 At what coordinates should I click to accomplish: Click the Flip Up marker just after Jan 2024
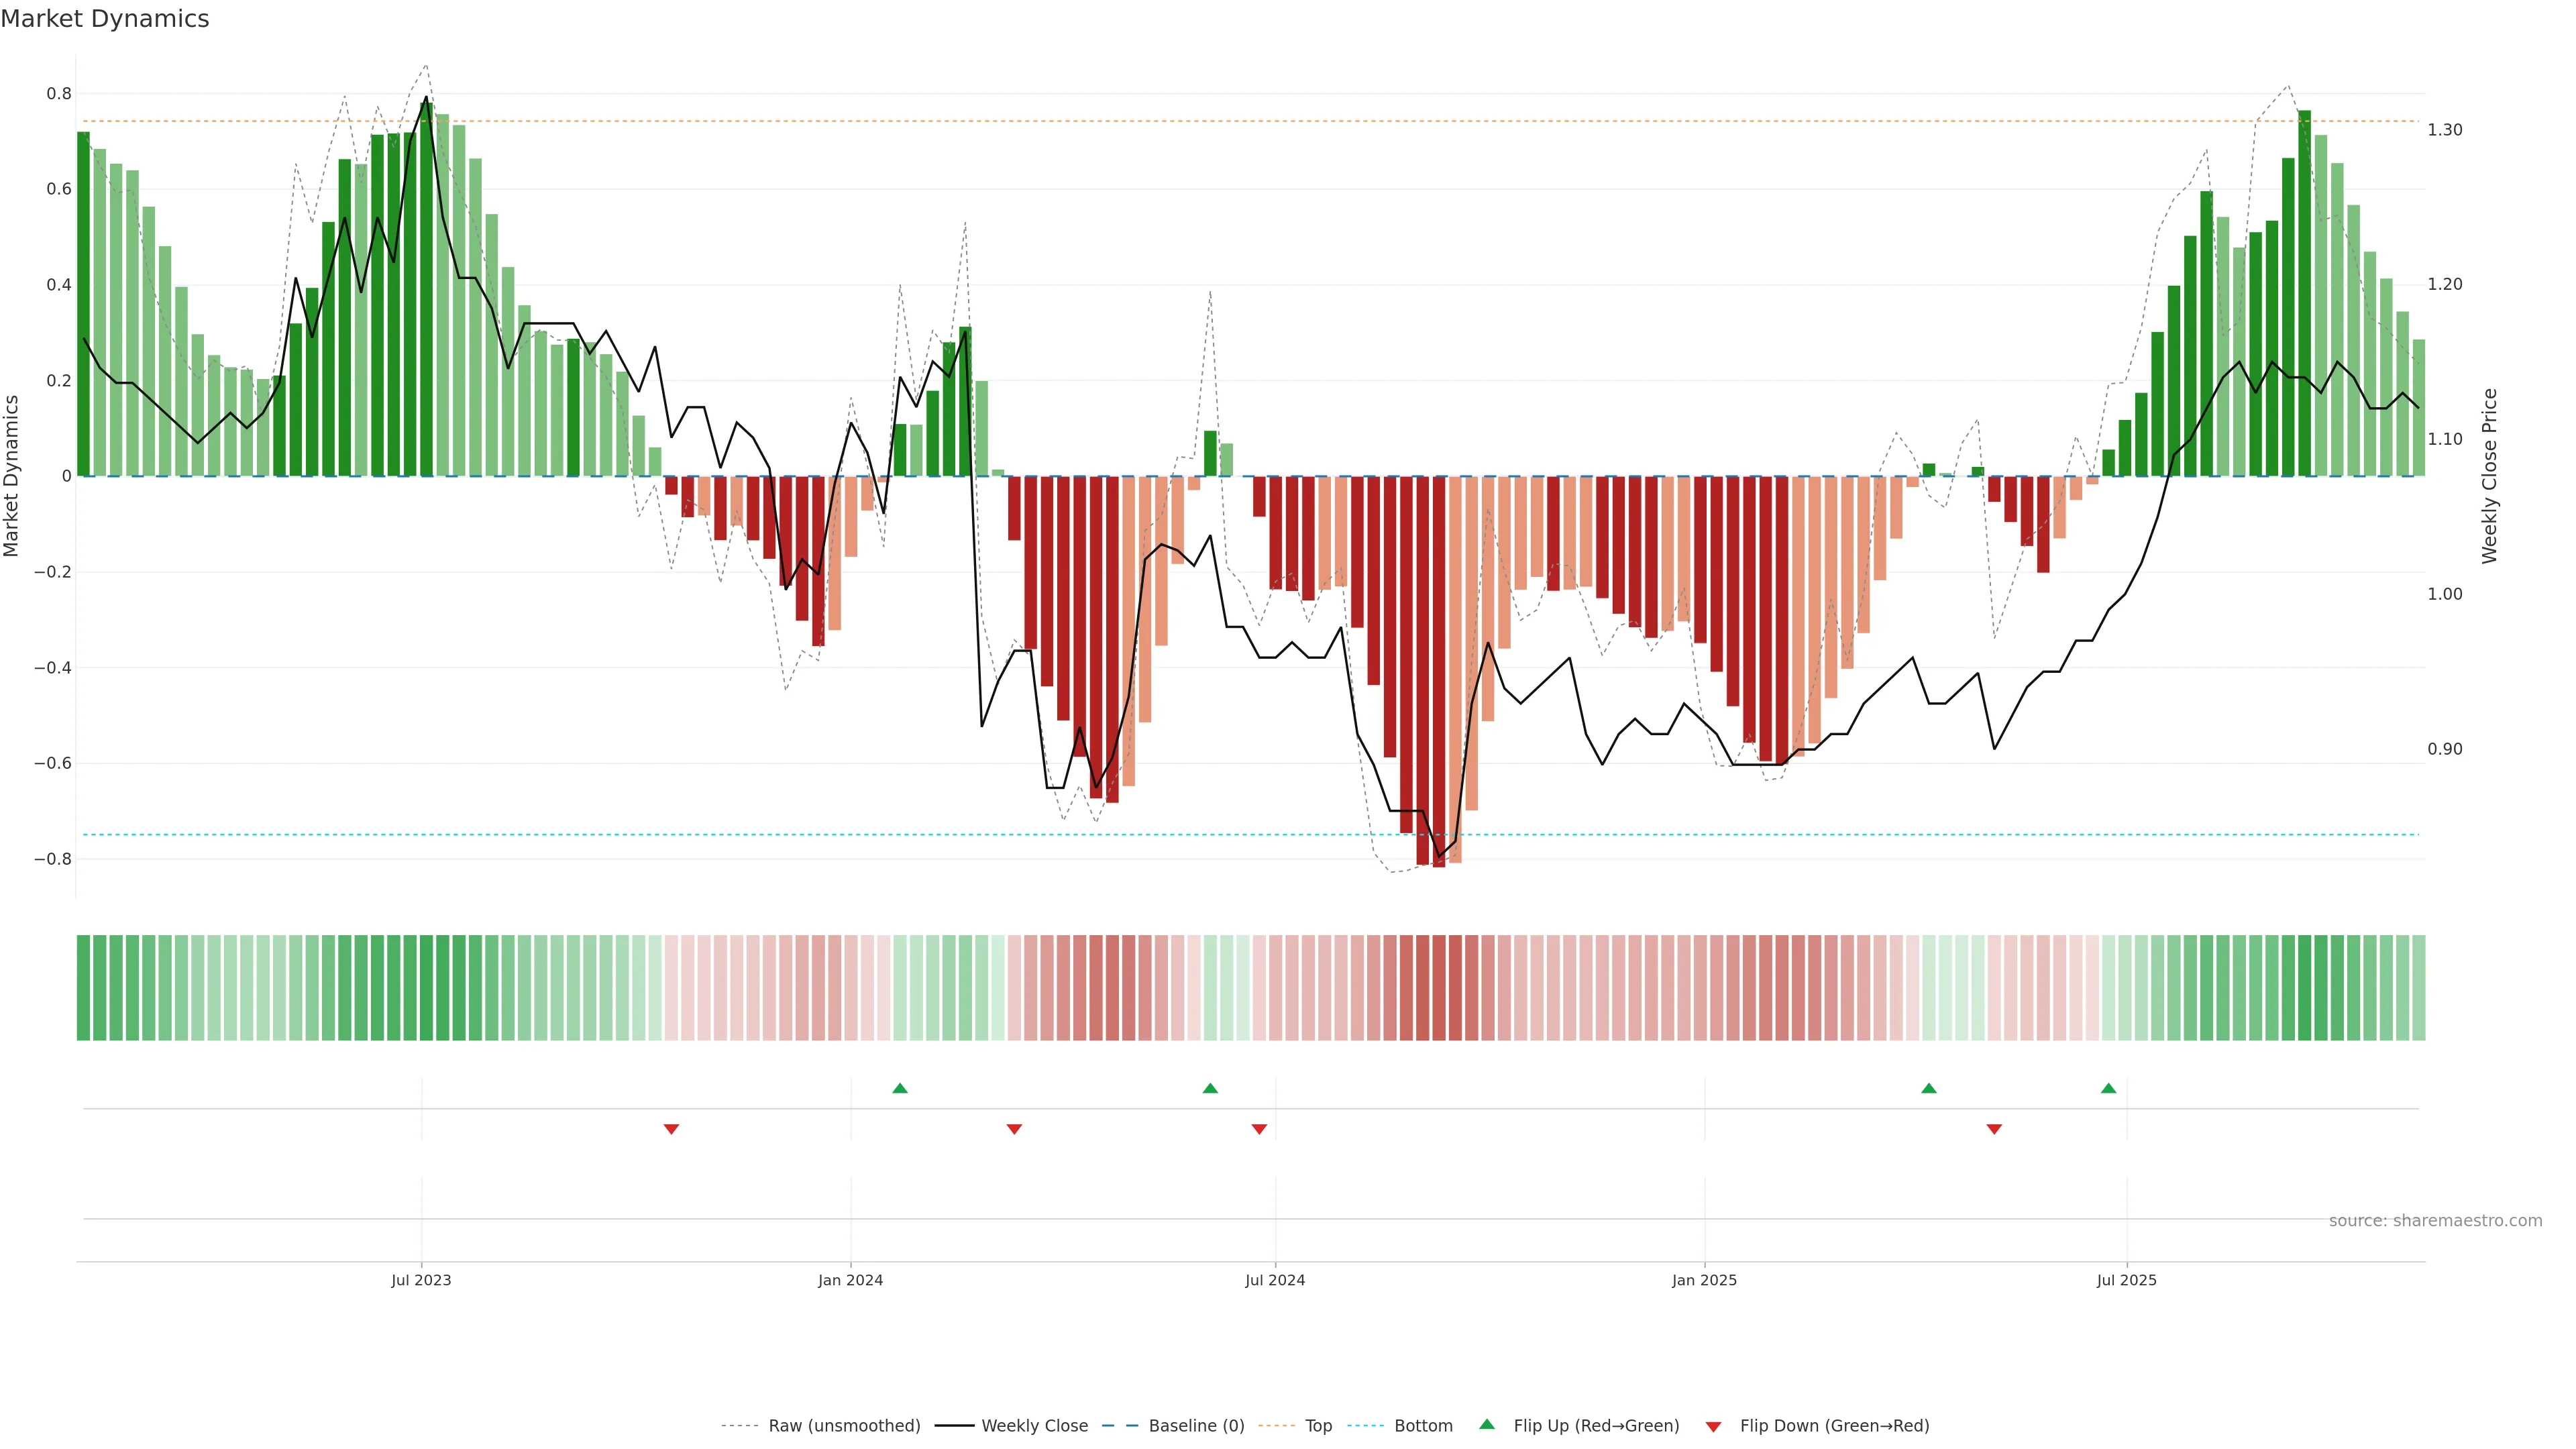pyautogui.click(x=899, y=1088)
